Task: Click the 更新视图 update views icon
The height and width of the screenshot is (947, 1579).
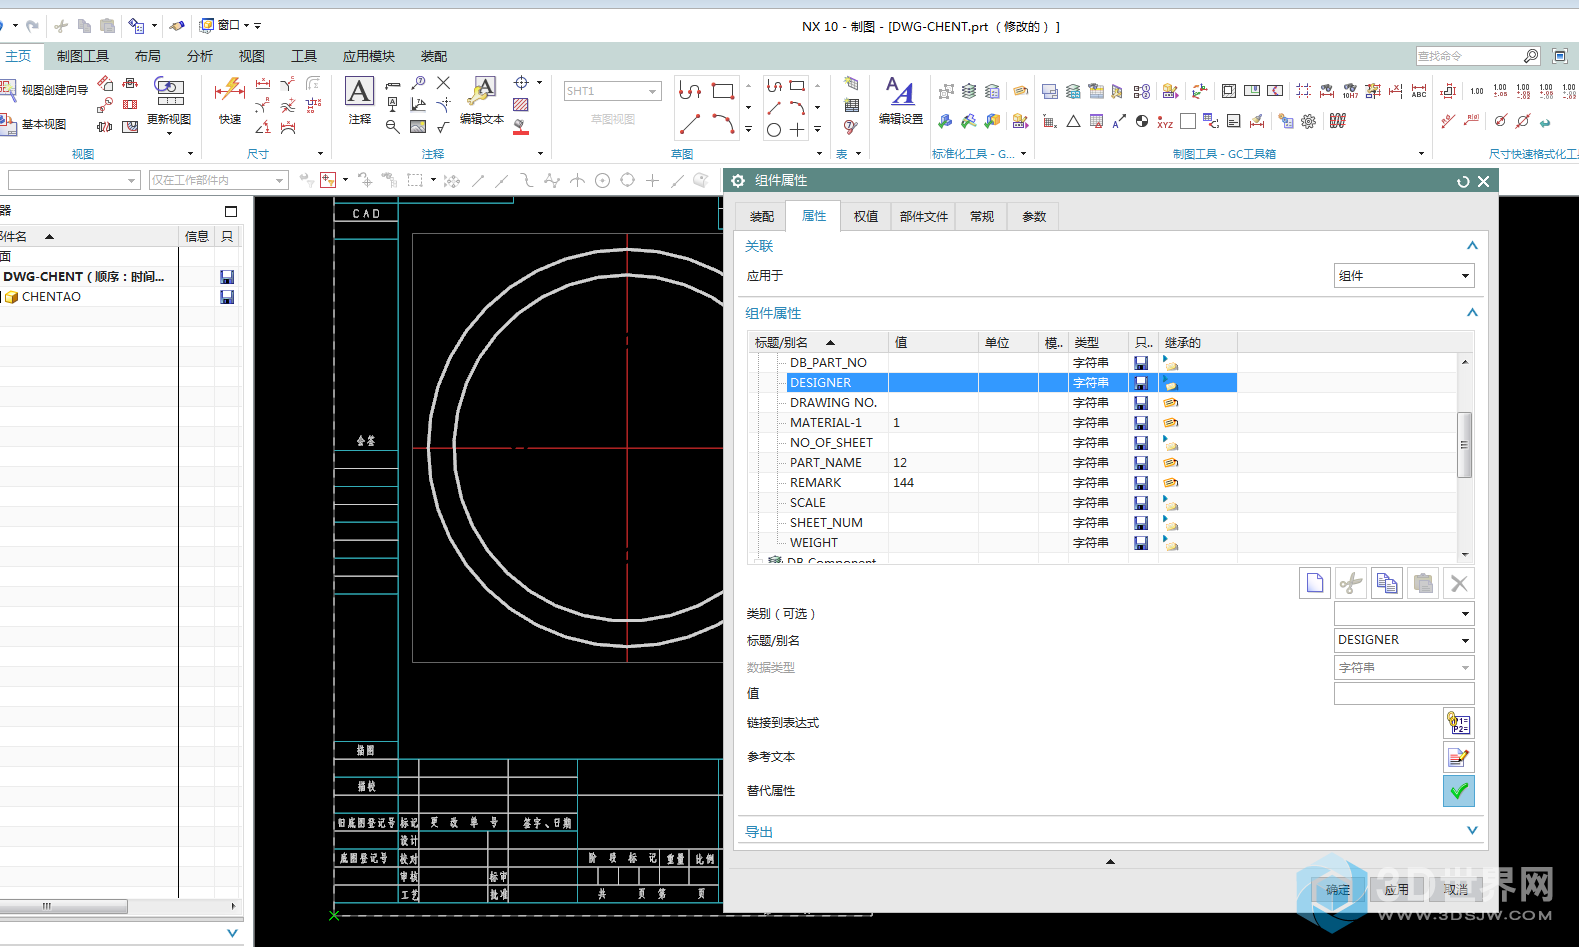Action: pyautogui.click(x=169, y=92)
